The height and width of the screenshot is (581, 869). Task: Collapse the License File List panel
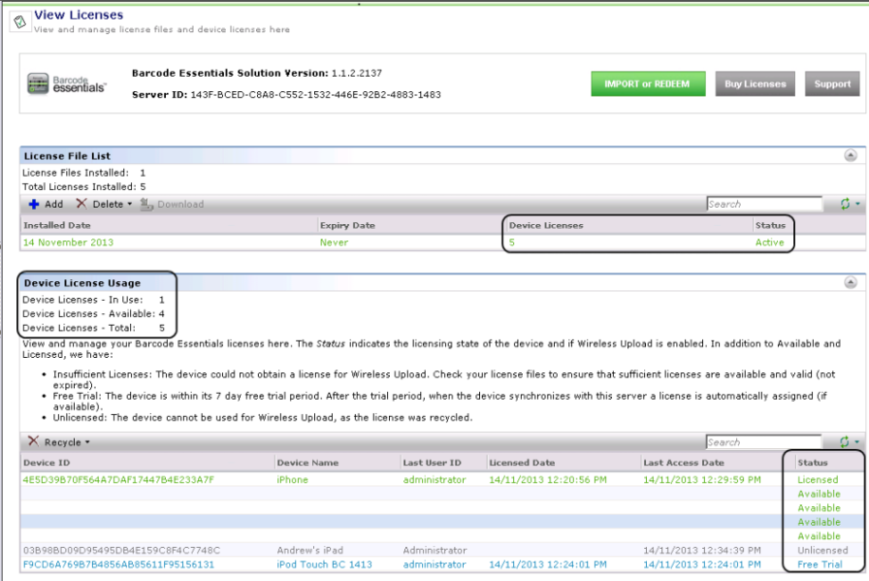point(850,156)
